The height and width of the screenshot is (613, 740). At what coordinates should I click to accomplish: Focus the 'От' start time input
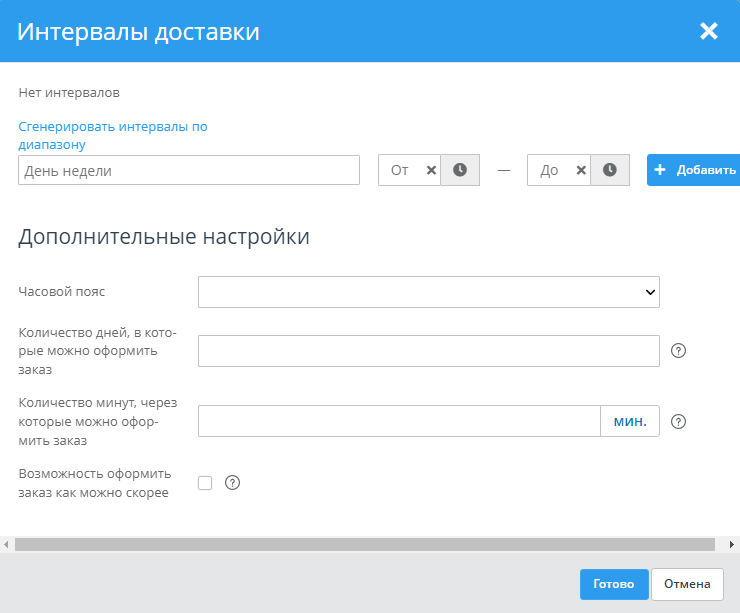(400, 170)
